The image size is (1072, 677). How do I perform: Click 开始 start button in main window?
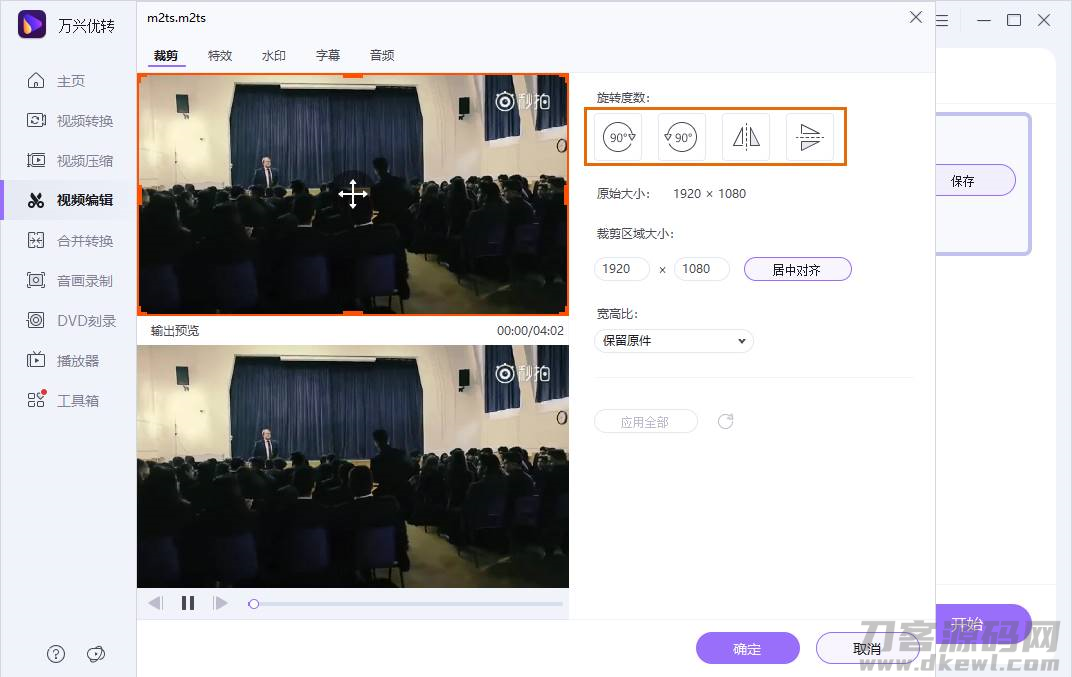tap(982, 623)
